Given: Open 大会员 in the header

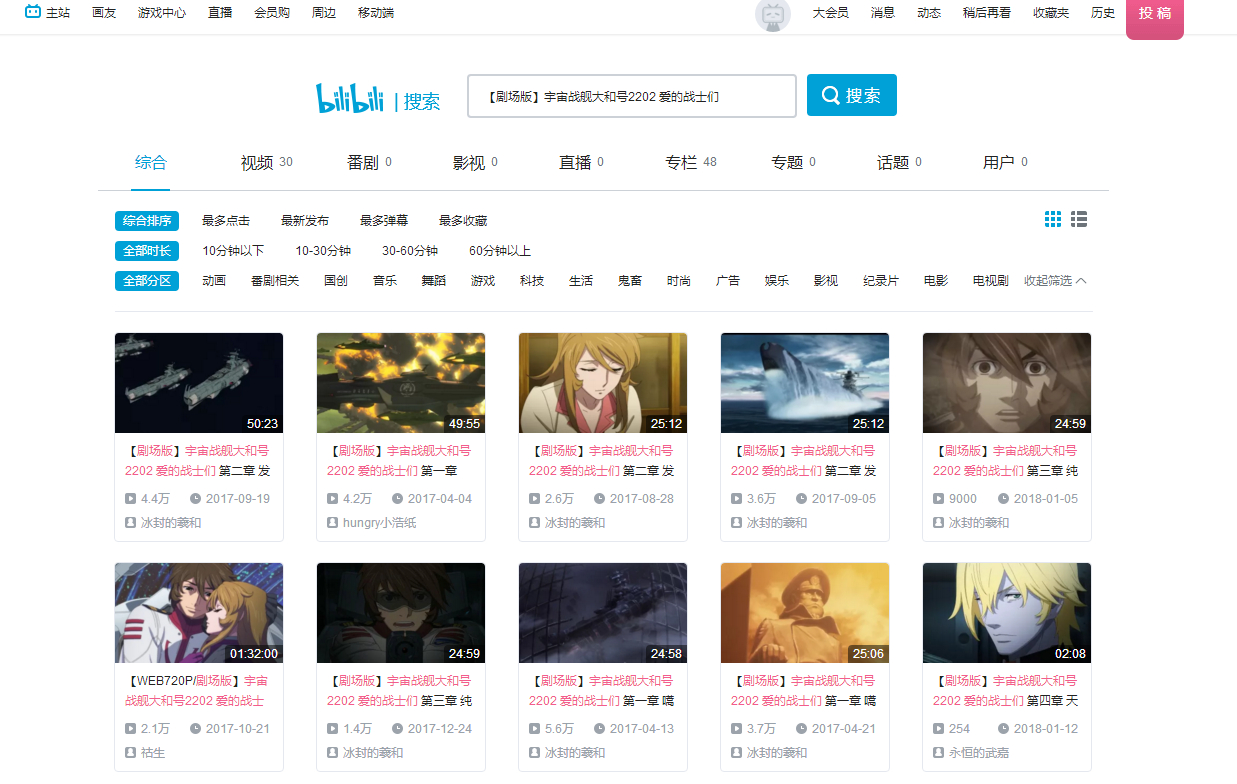Looking at the screenshot, I should [x=831, y=13].
